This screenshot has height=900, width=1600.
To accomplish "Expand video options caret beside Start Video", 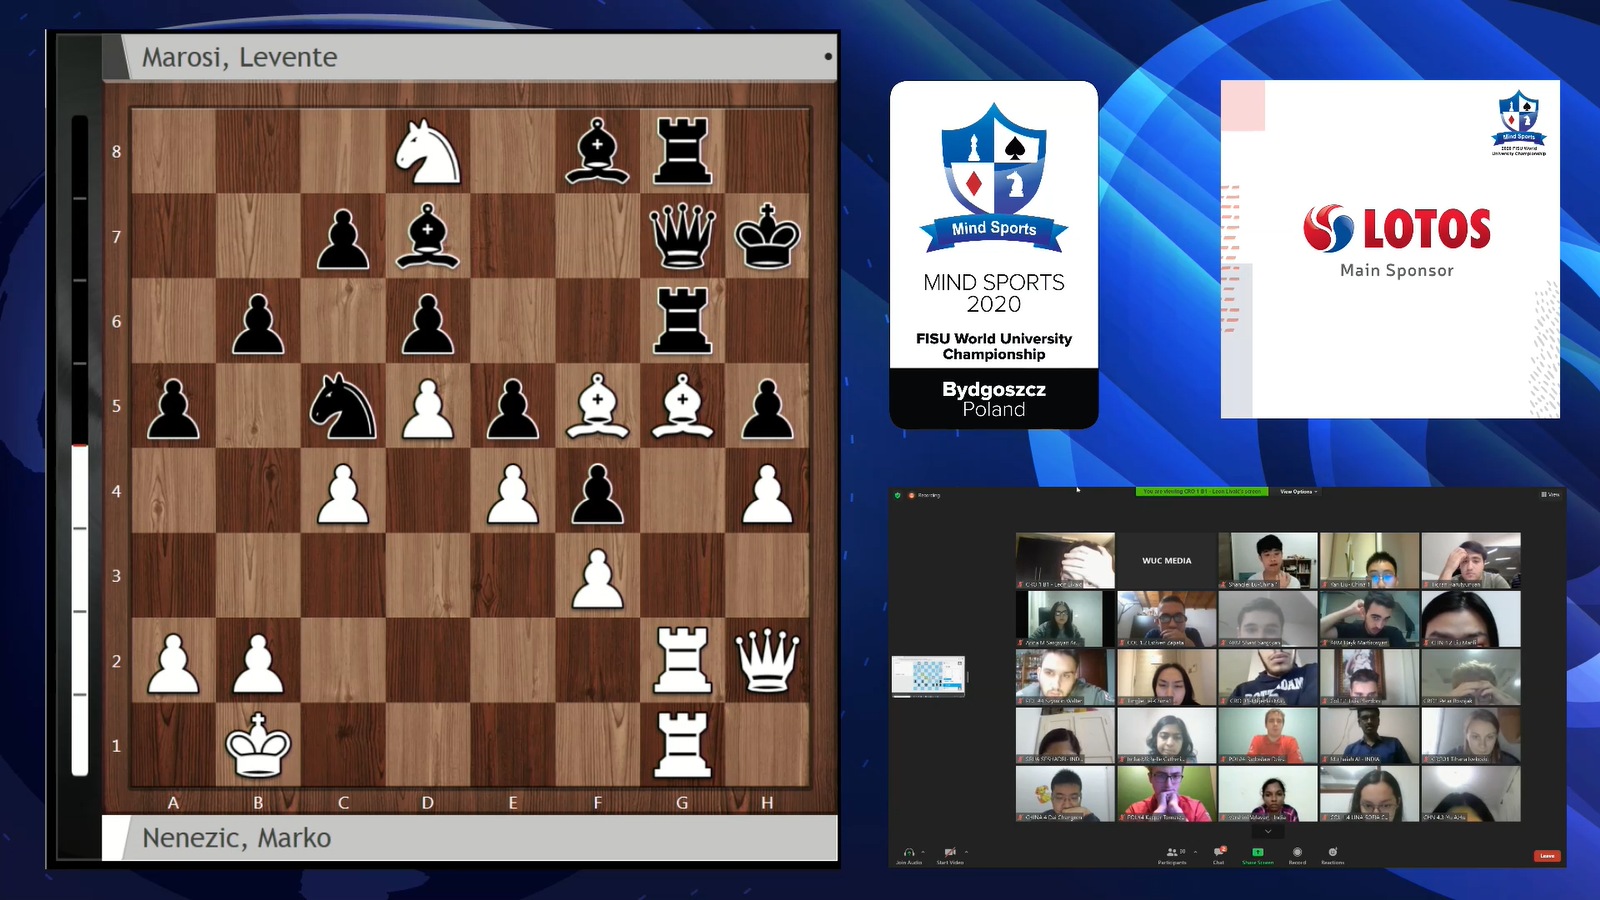I will click(x=966, y=852).
